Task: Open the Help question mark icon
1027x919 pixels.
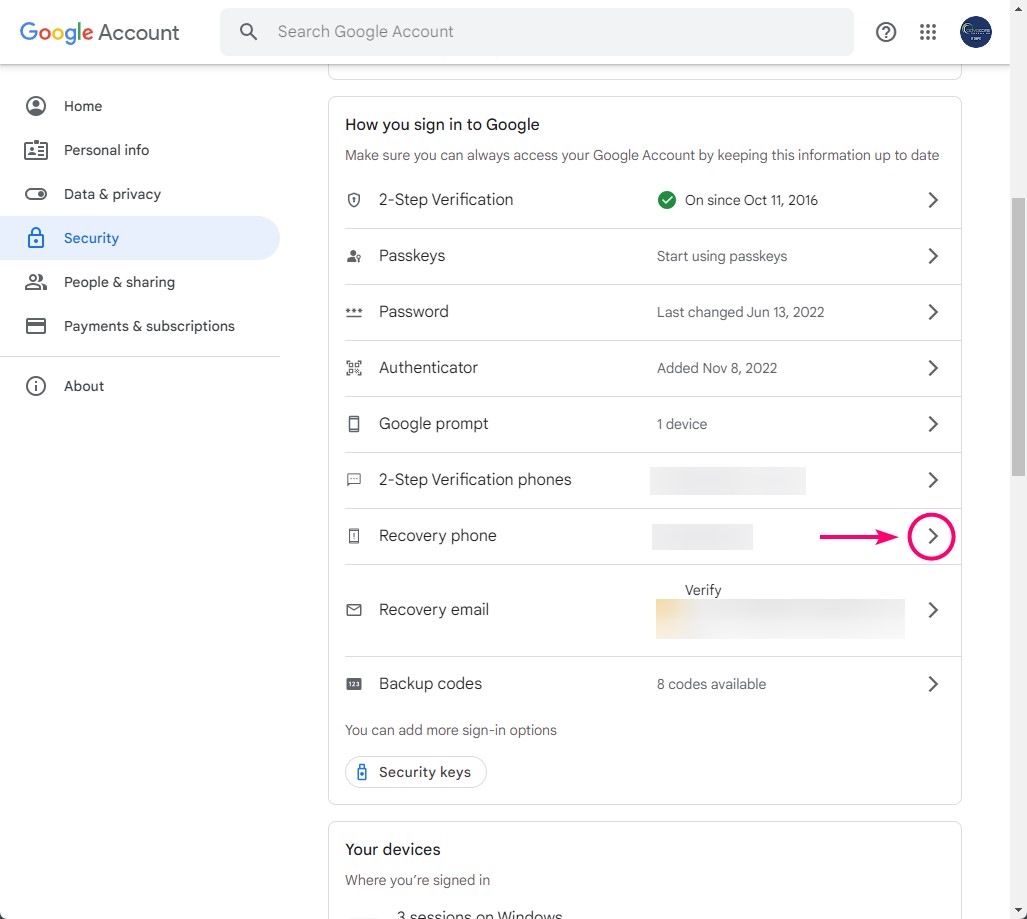Action: pos(886,32)
